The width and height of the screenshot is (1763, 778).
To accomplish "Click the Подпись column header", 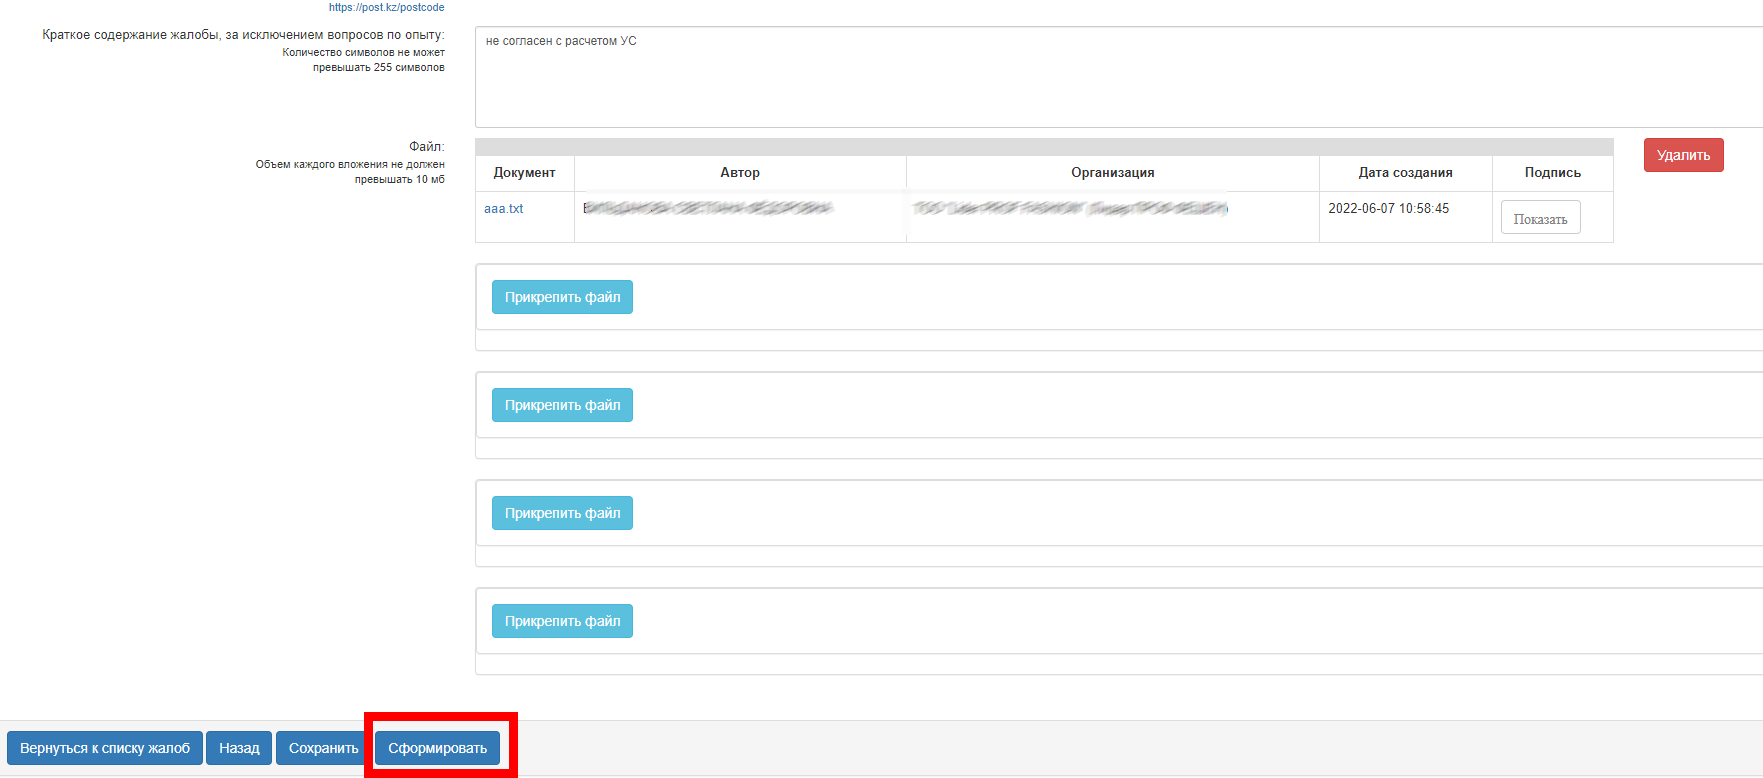I will (1552, 173).
